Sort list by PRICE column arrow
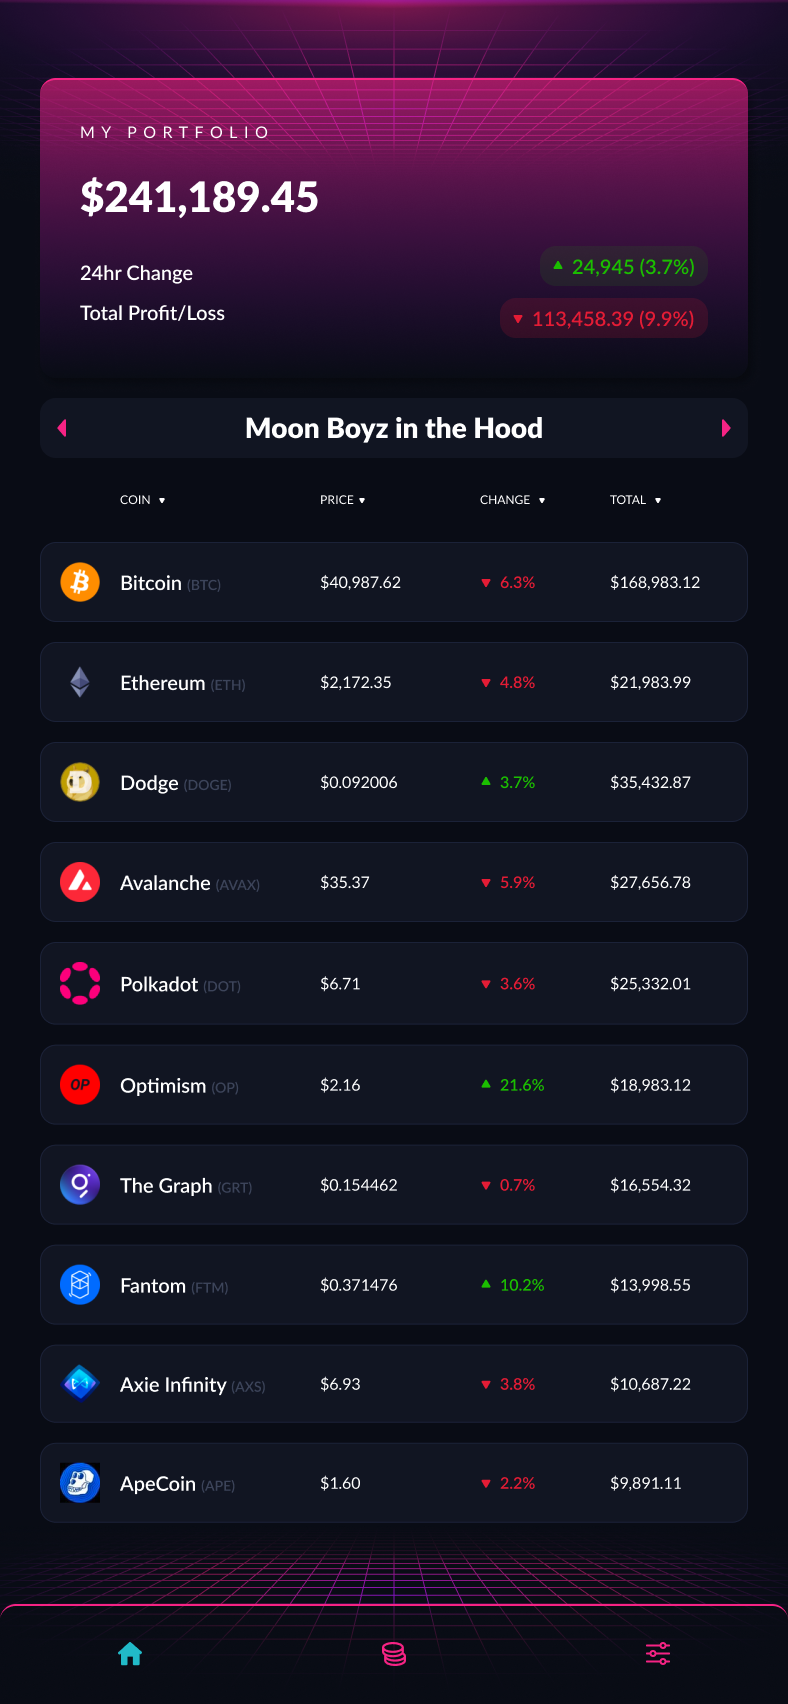Image resolution: width=788 pixels, height=1704 pixels. click(362, 500)
